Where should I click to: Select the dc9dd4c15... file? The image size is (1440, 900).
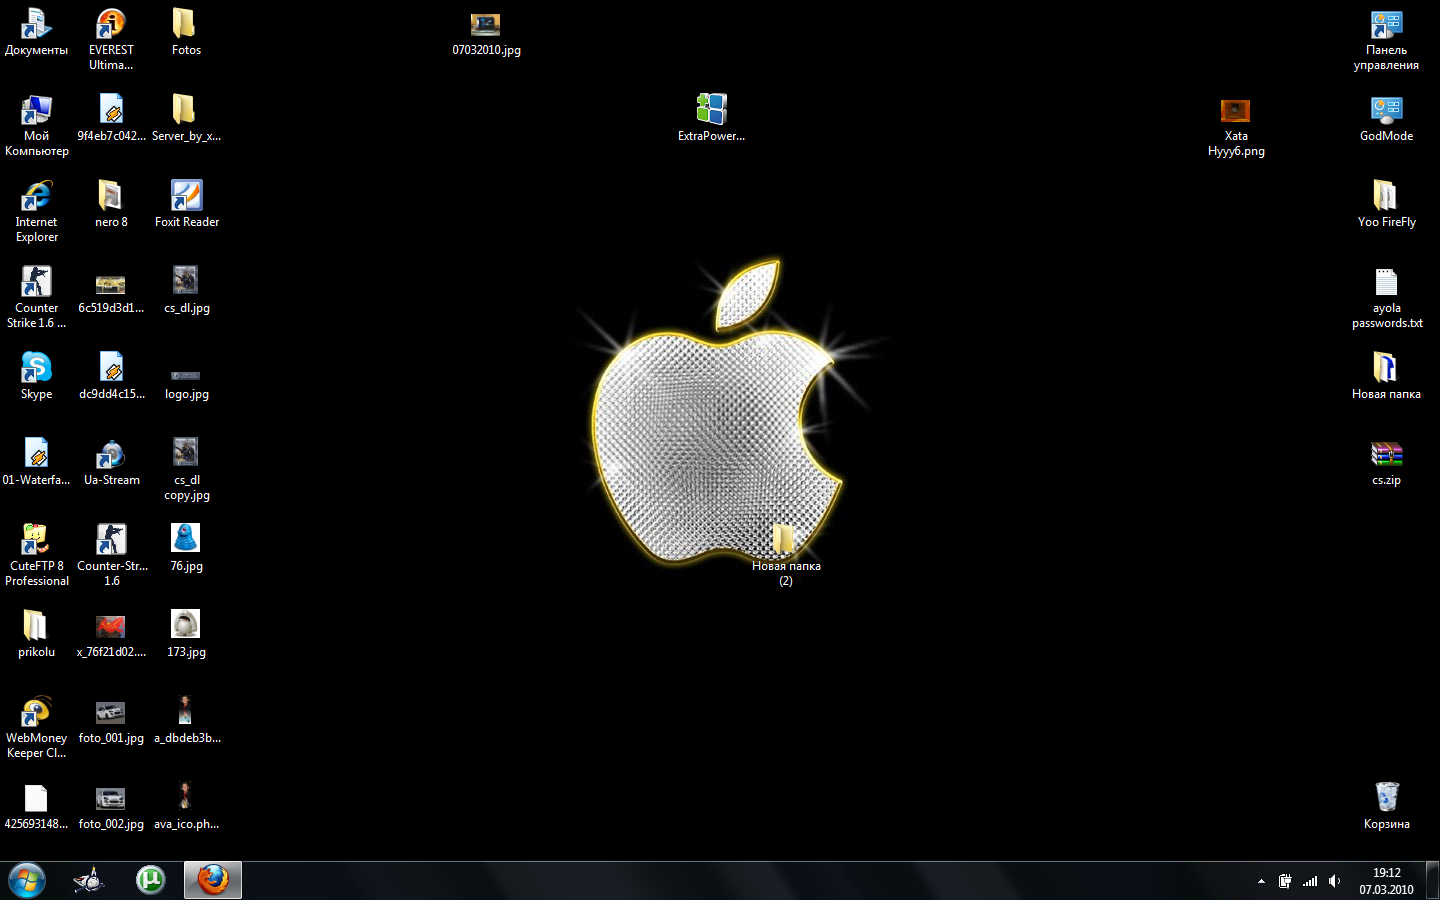(x=111, y=376)
